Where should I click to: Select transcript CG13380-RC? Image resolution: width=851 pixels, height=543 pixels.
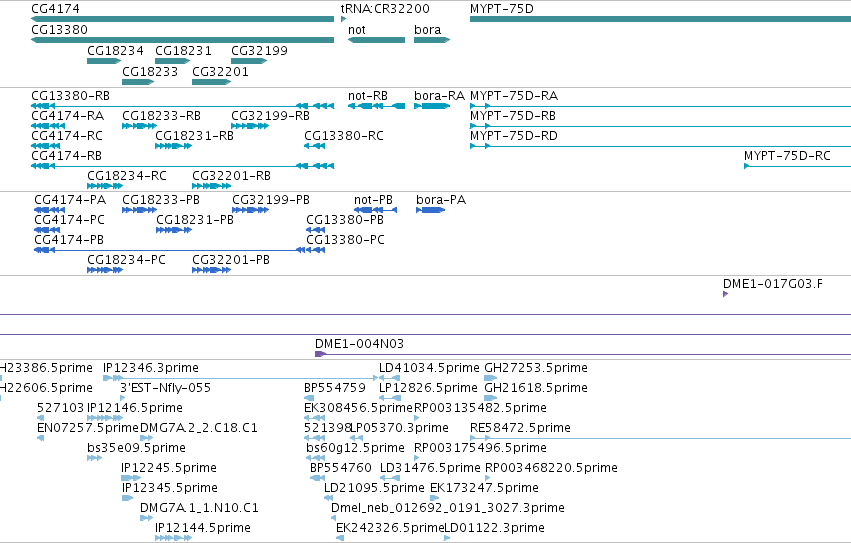(315, 146)
